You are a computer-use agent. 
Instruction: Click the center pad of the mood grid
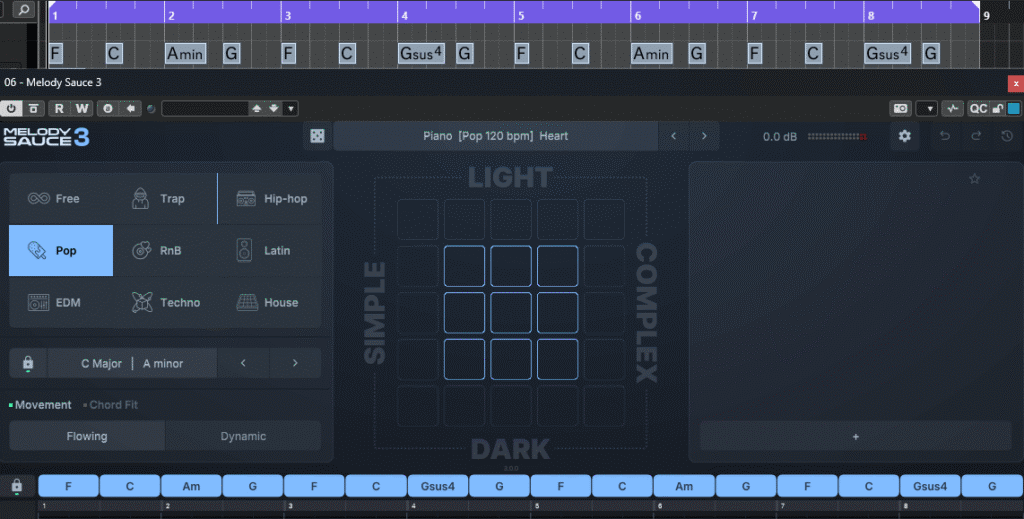pos(511,312)
